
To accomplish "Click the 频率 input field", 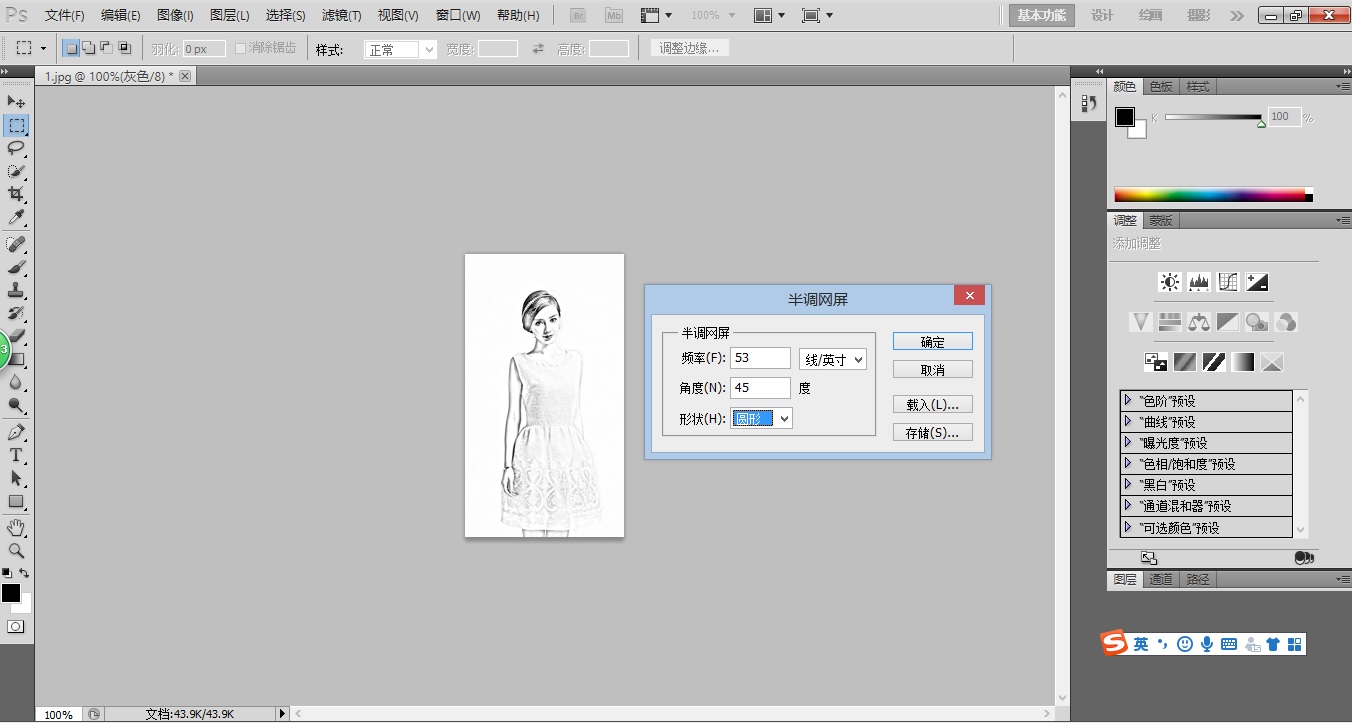I will point(760,358).
